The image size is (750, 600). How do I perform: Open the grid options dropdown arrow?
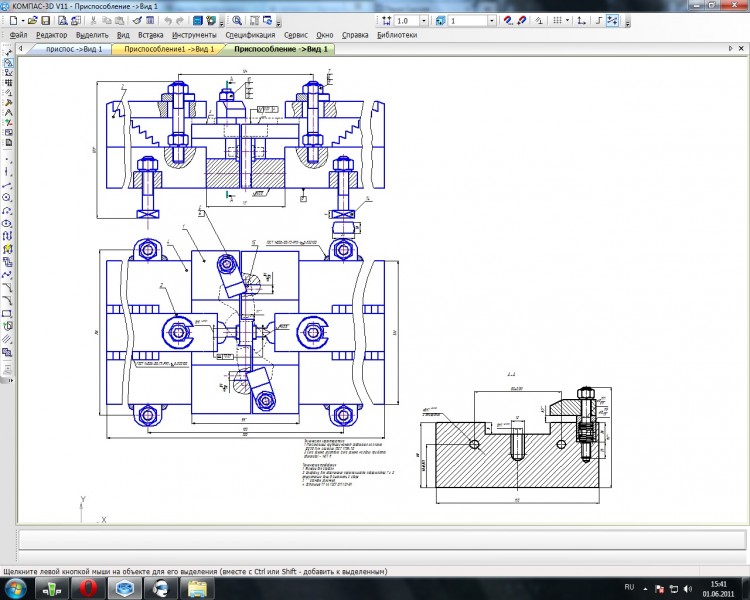coord(567,21)
